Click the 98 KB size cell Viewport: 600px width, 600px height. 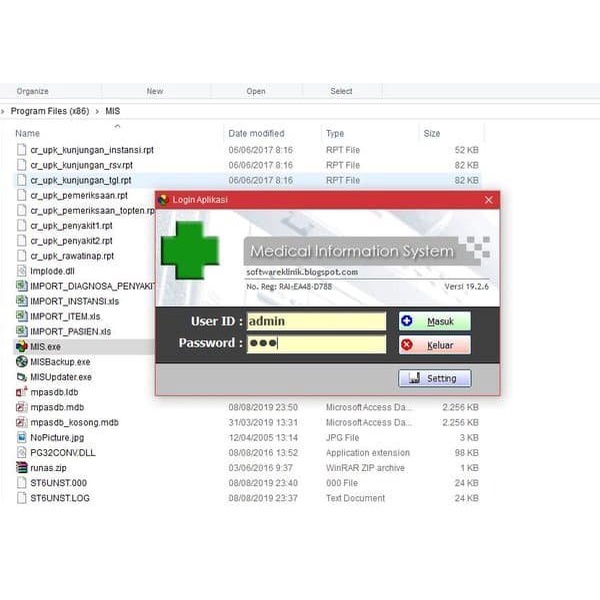coord(466,453)
